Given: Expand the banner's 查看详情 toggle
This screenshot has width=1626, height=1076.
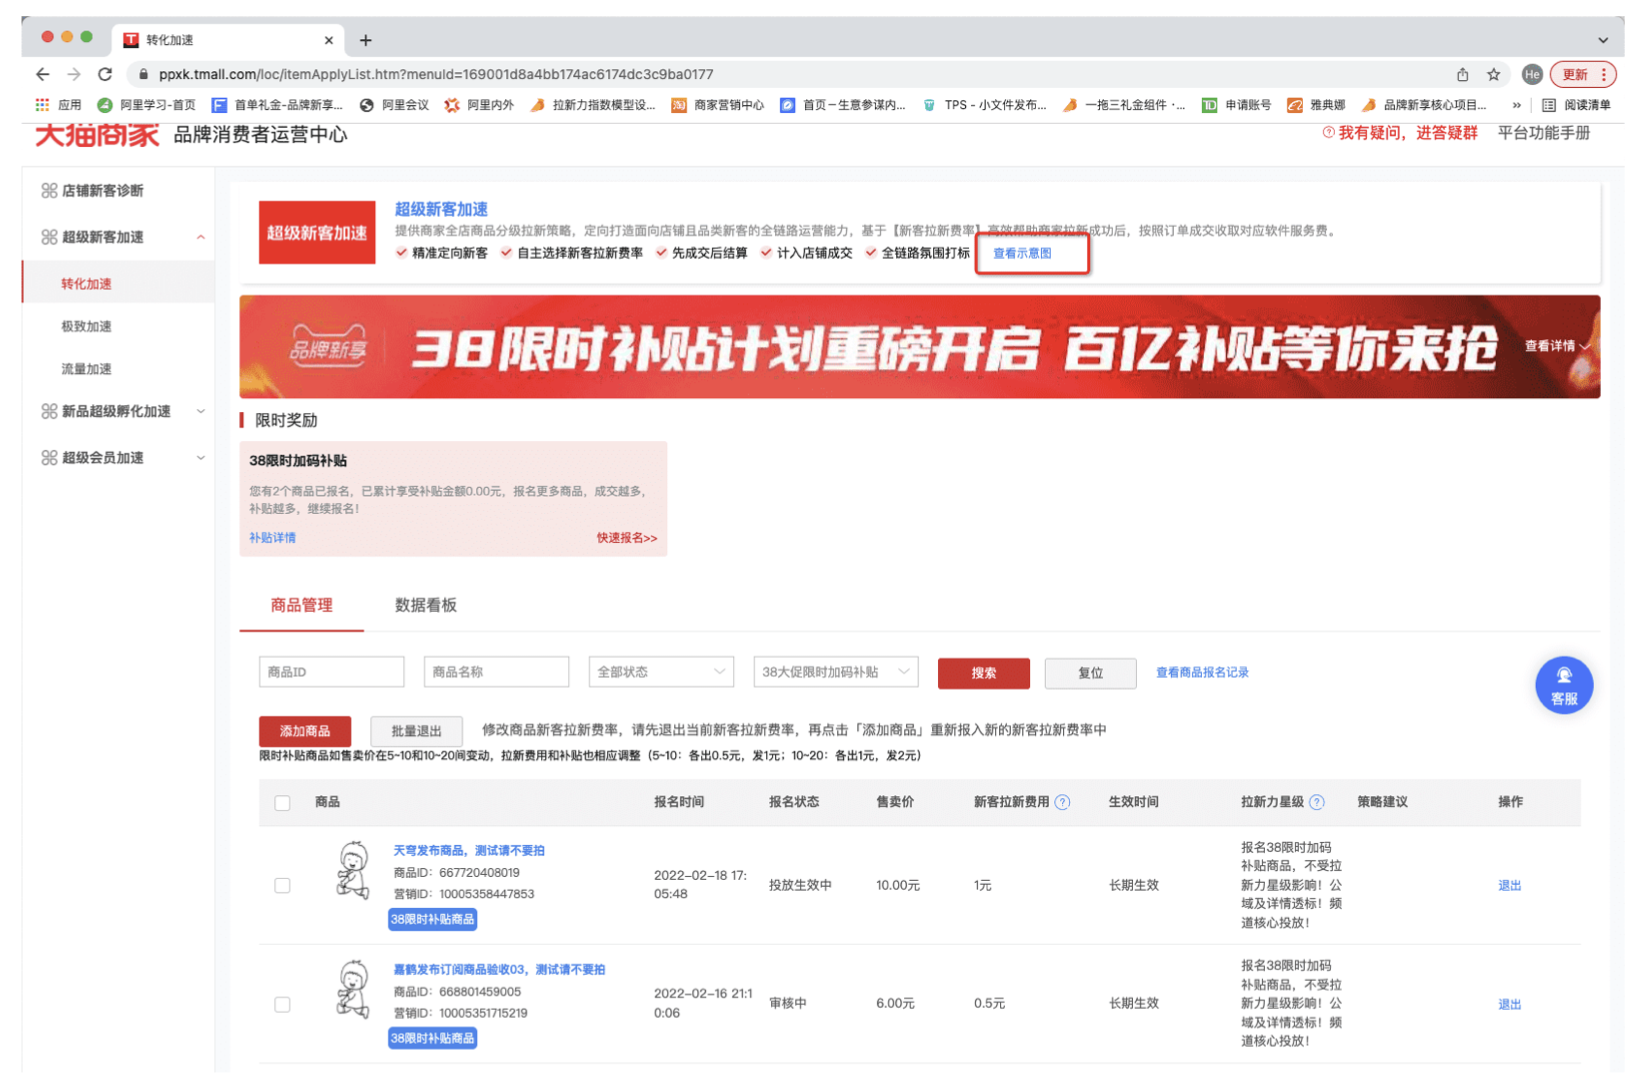Looking at the screenshot, I should click(1556, 346).
